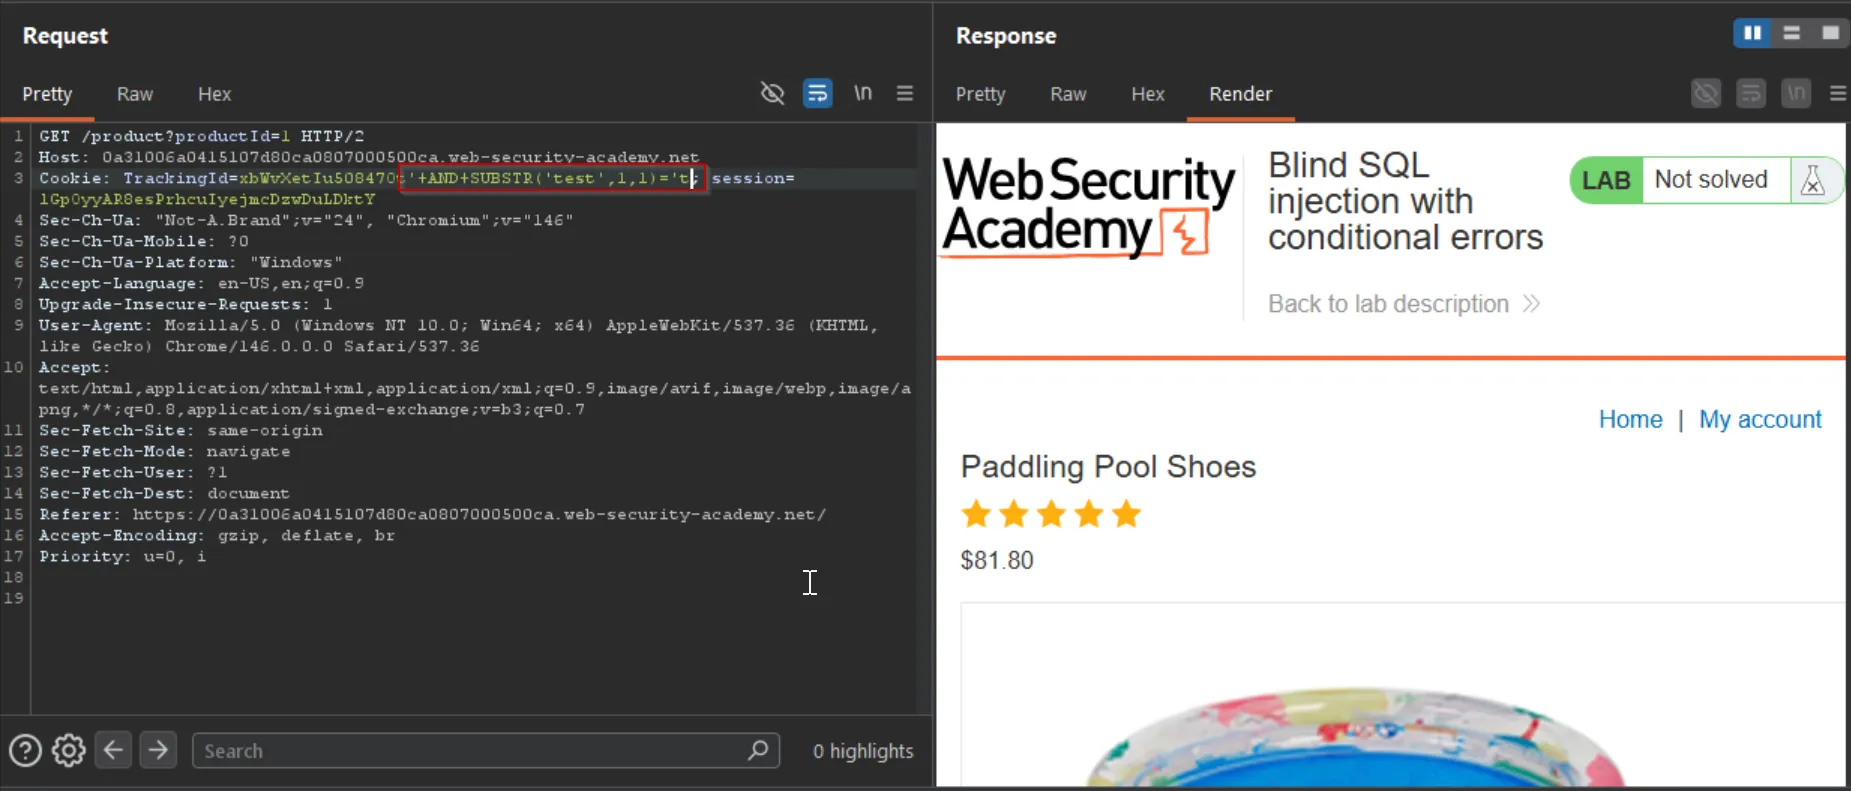
Task: Focus the request Search input field
Action: point(485,750)
